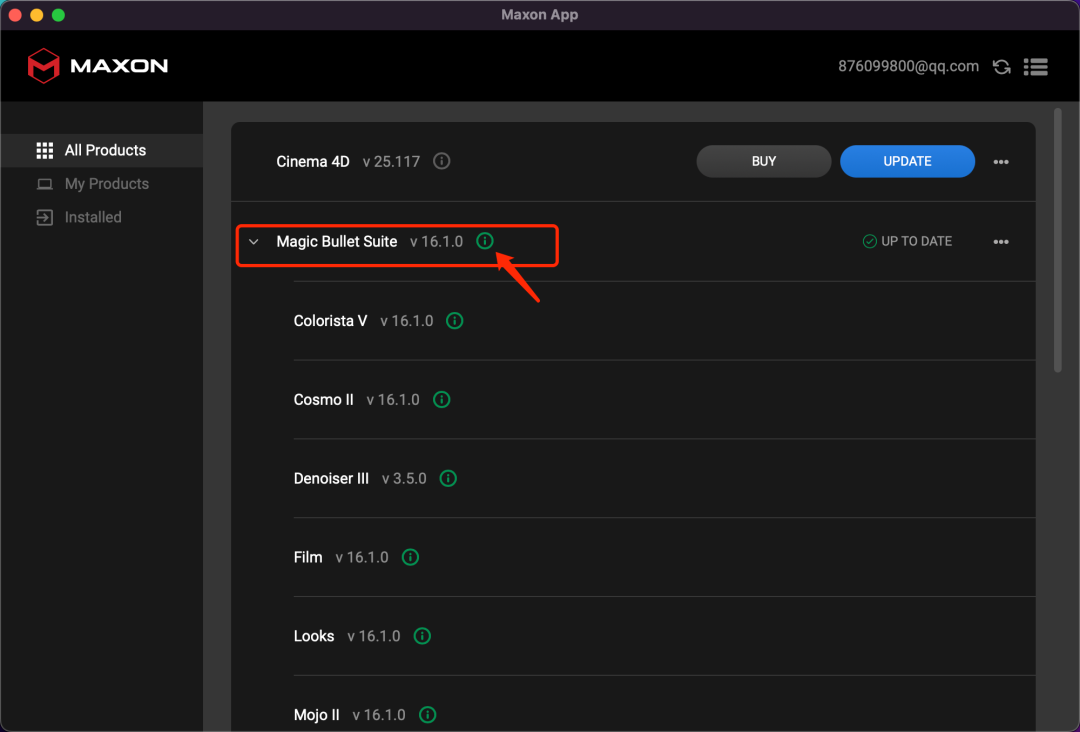Open Magic Bullet Suite more options

(1001, 242)
